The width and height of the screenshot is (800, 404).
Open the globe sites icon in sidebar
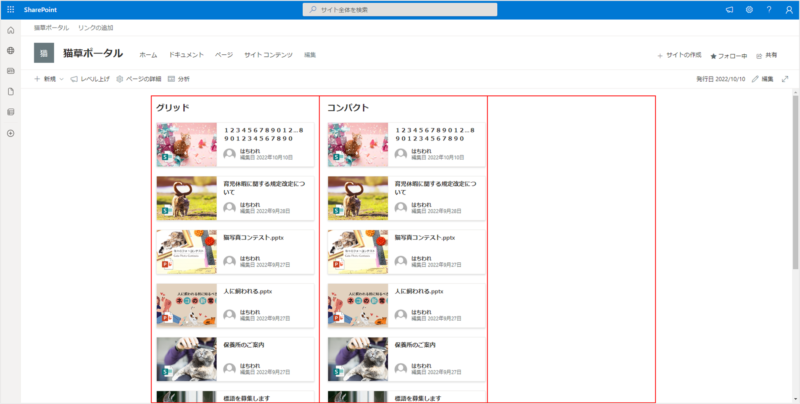coord(10,51)
